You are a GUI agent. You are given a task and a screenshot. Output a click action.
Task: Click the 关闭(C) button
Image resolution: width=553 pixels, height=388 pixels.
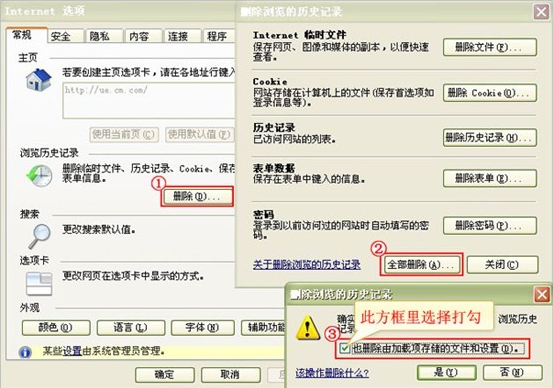point(503,265)
